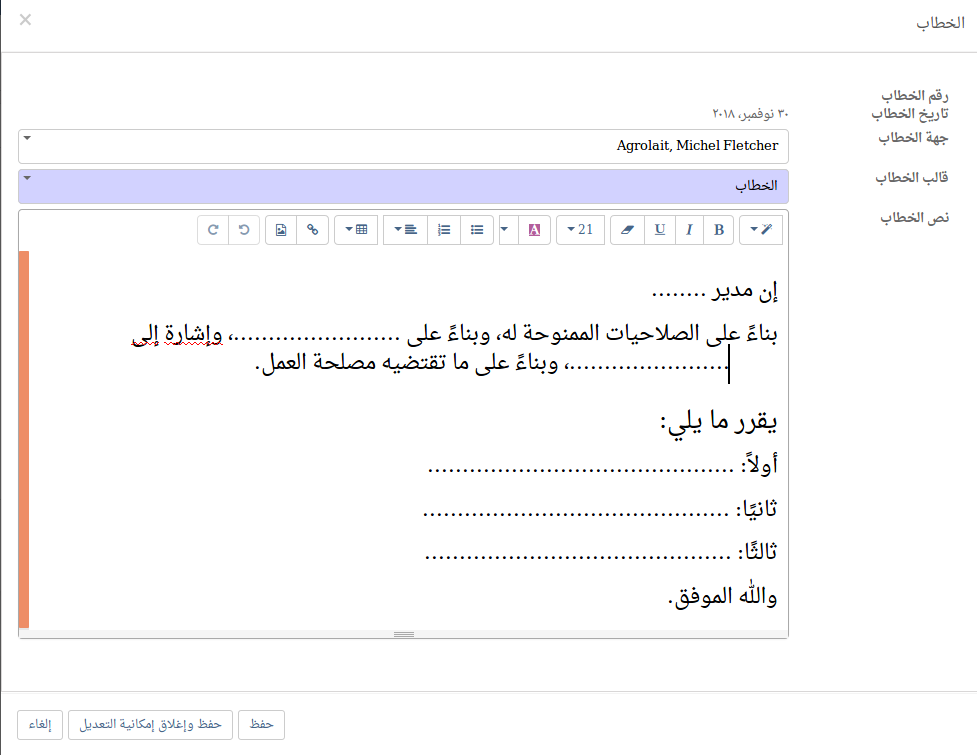977x755 pixels.
Task: Toggle underline text formatting
Action: point(660,230)
